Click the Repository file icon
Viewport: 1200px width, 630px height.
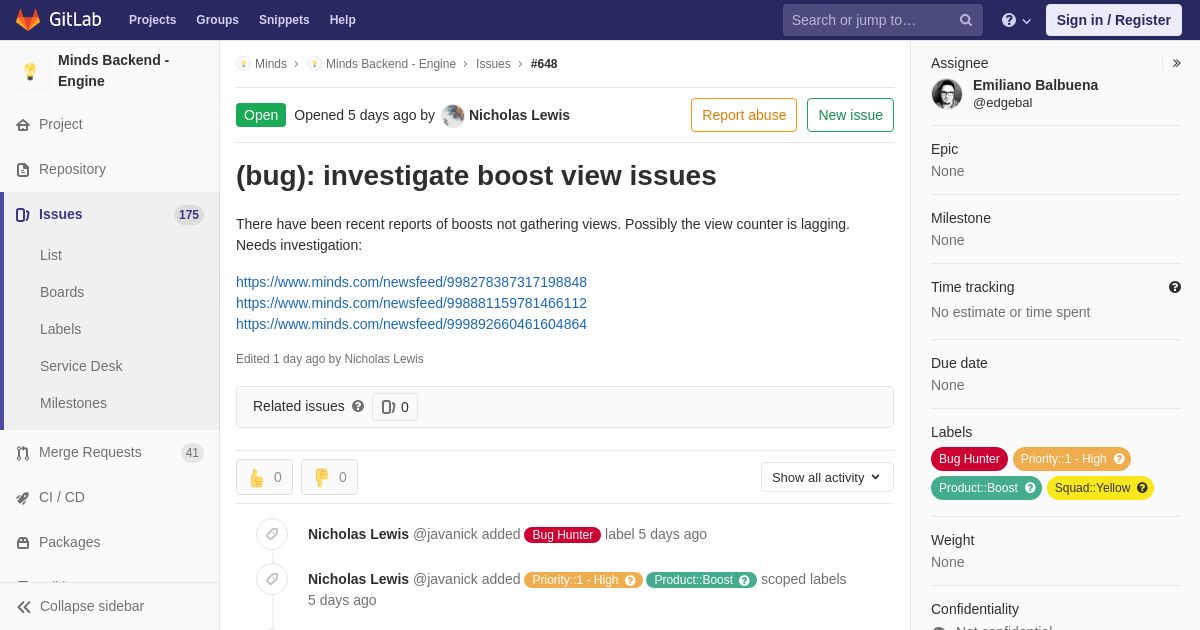[x=23, y=170]
